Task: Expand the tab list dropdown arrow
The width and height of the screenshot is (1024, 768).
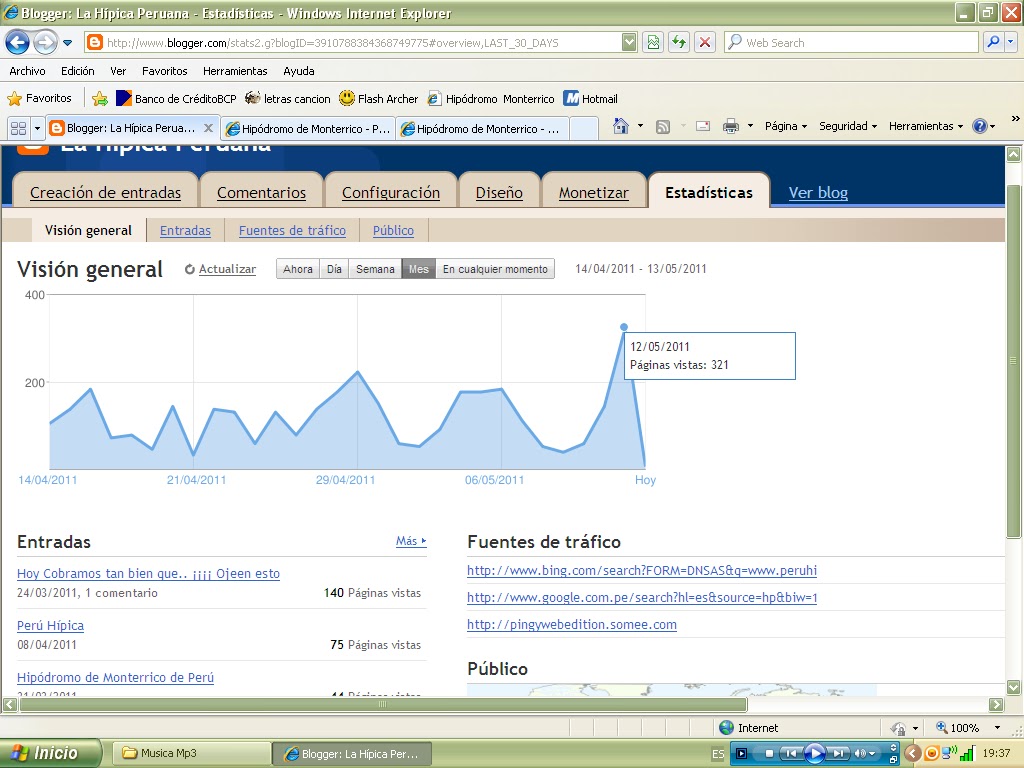Action: coord(37,128)
